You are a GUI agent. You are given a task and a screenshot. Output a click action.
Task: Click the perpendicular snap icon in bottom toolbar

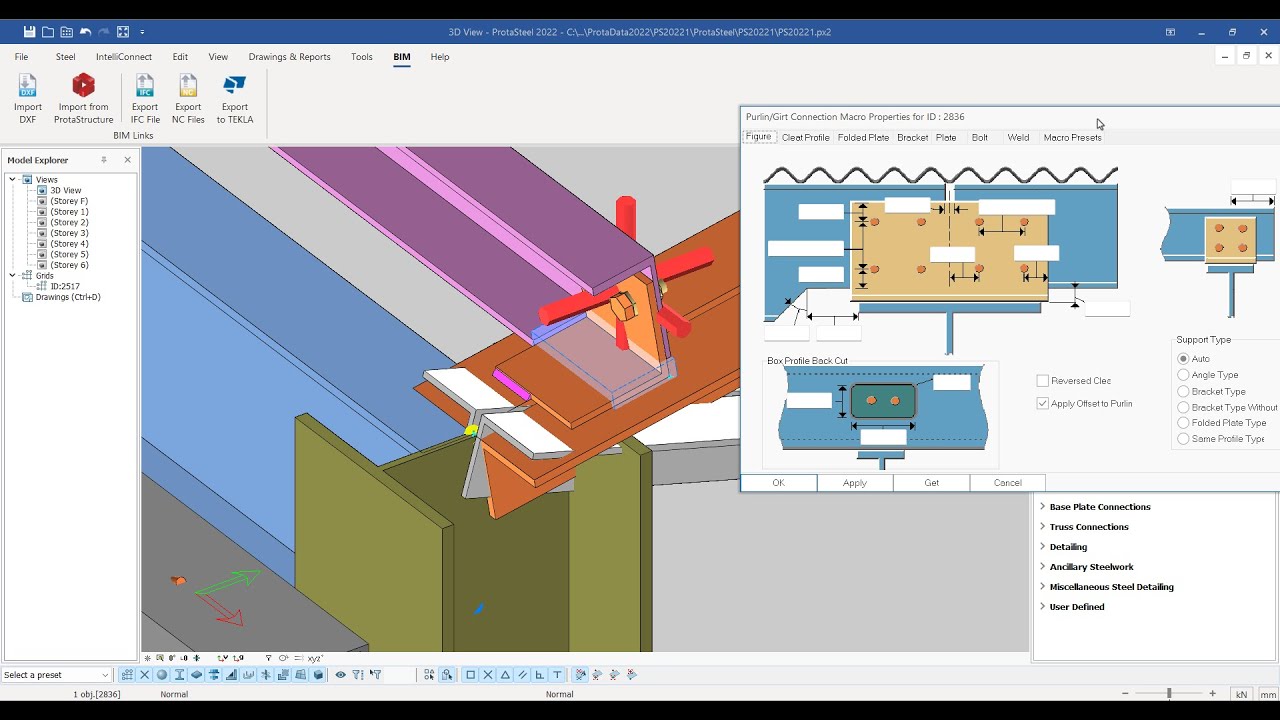coord(540,675)
